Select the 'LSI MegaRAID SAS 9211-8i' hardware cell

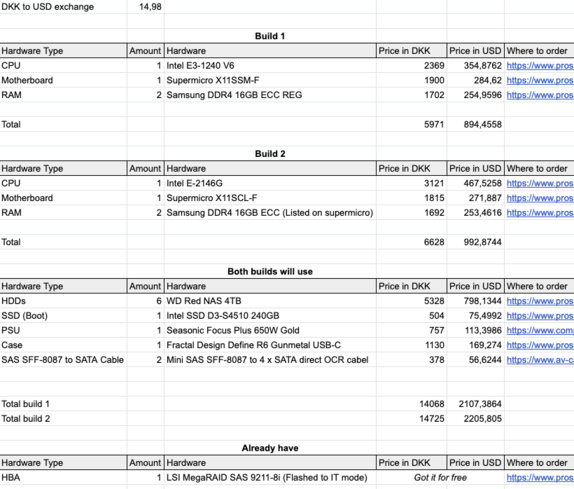[x=270, y=477]
